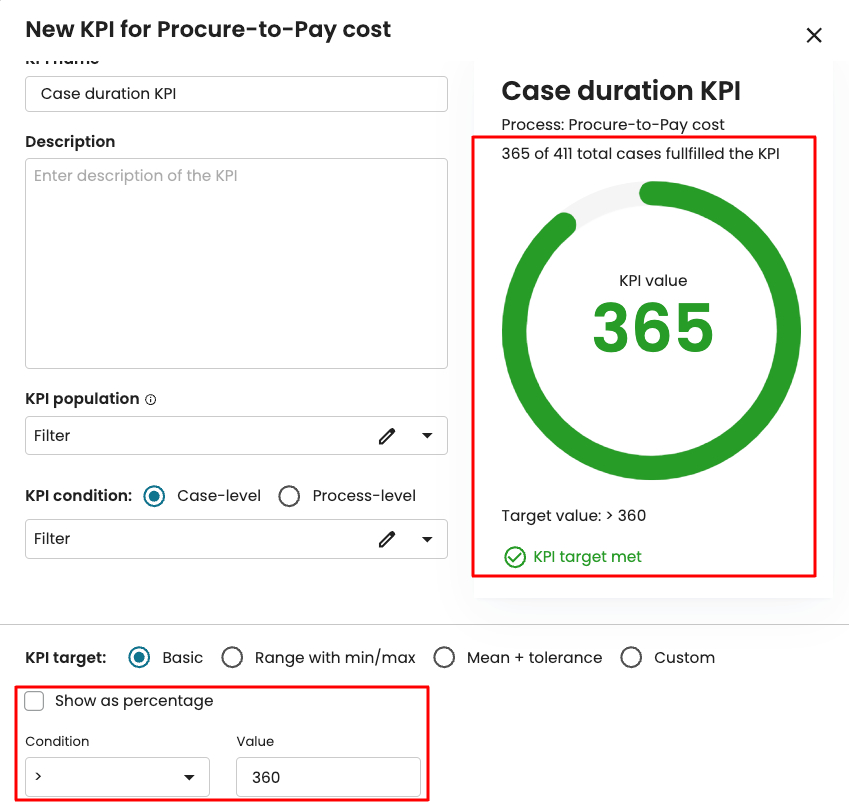This screenshot has height=802, width=849.
Task: Open the Condition operator dropdown
Action: coord(117,777)
